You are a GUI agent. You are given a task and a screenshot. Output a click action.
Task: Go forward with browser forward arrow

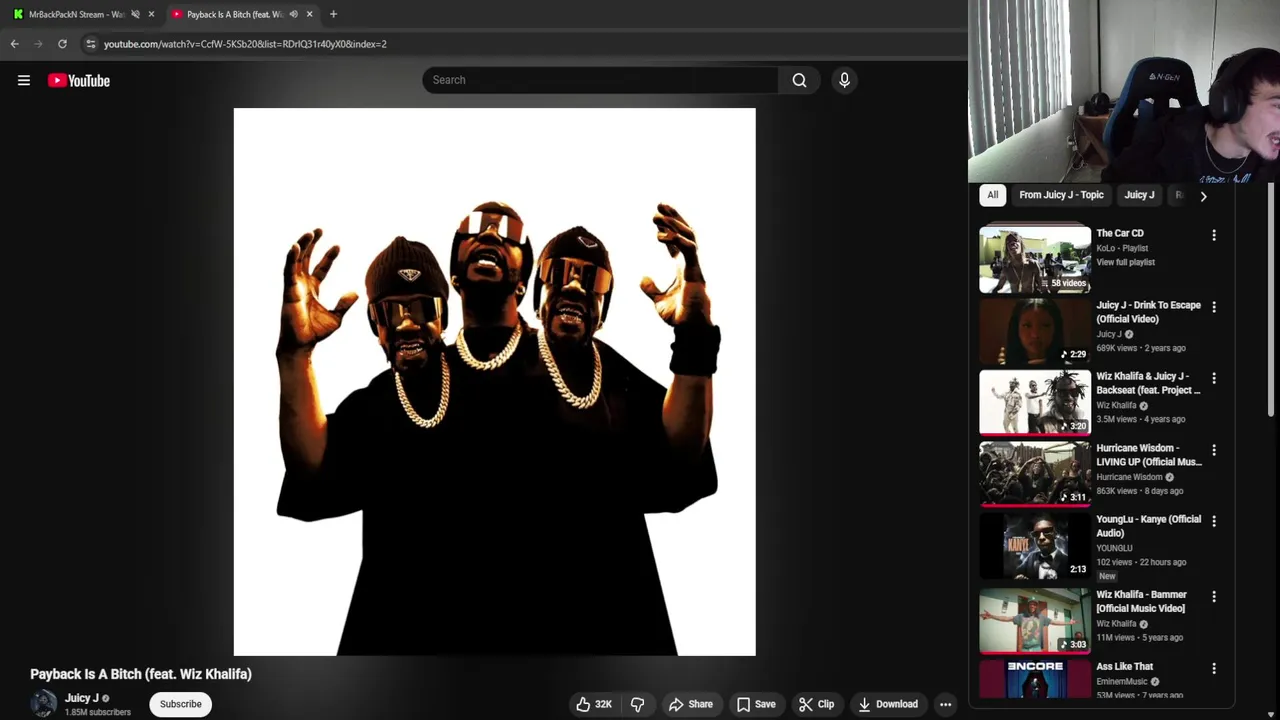pos(38,44)
